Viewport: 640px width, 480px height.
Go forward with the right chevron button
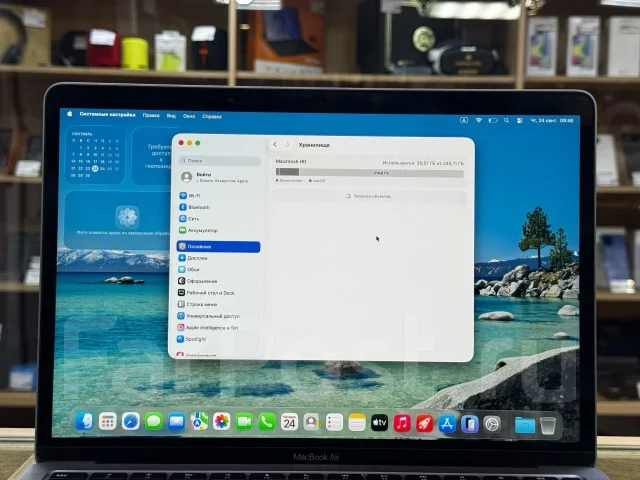pyautogui.click(x=287, y=145)
